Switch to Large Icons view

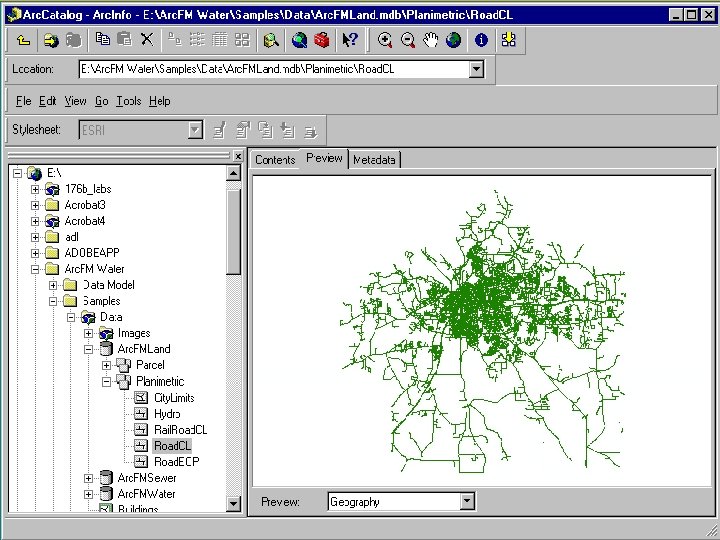tap(174, 40)
